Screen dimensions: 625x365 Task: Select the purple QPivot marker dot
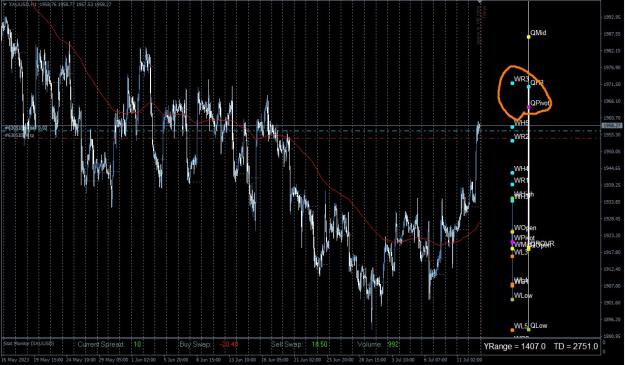coord(529,107)
